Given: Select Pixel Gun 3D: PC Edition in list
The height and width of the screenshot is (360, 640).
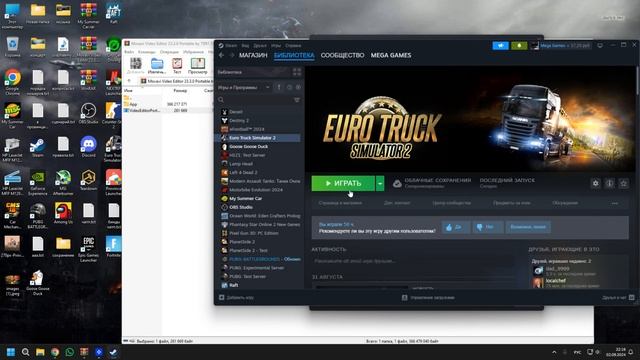Looking at the screenshot, I should pyautogui.click(x=253, y=233).
